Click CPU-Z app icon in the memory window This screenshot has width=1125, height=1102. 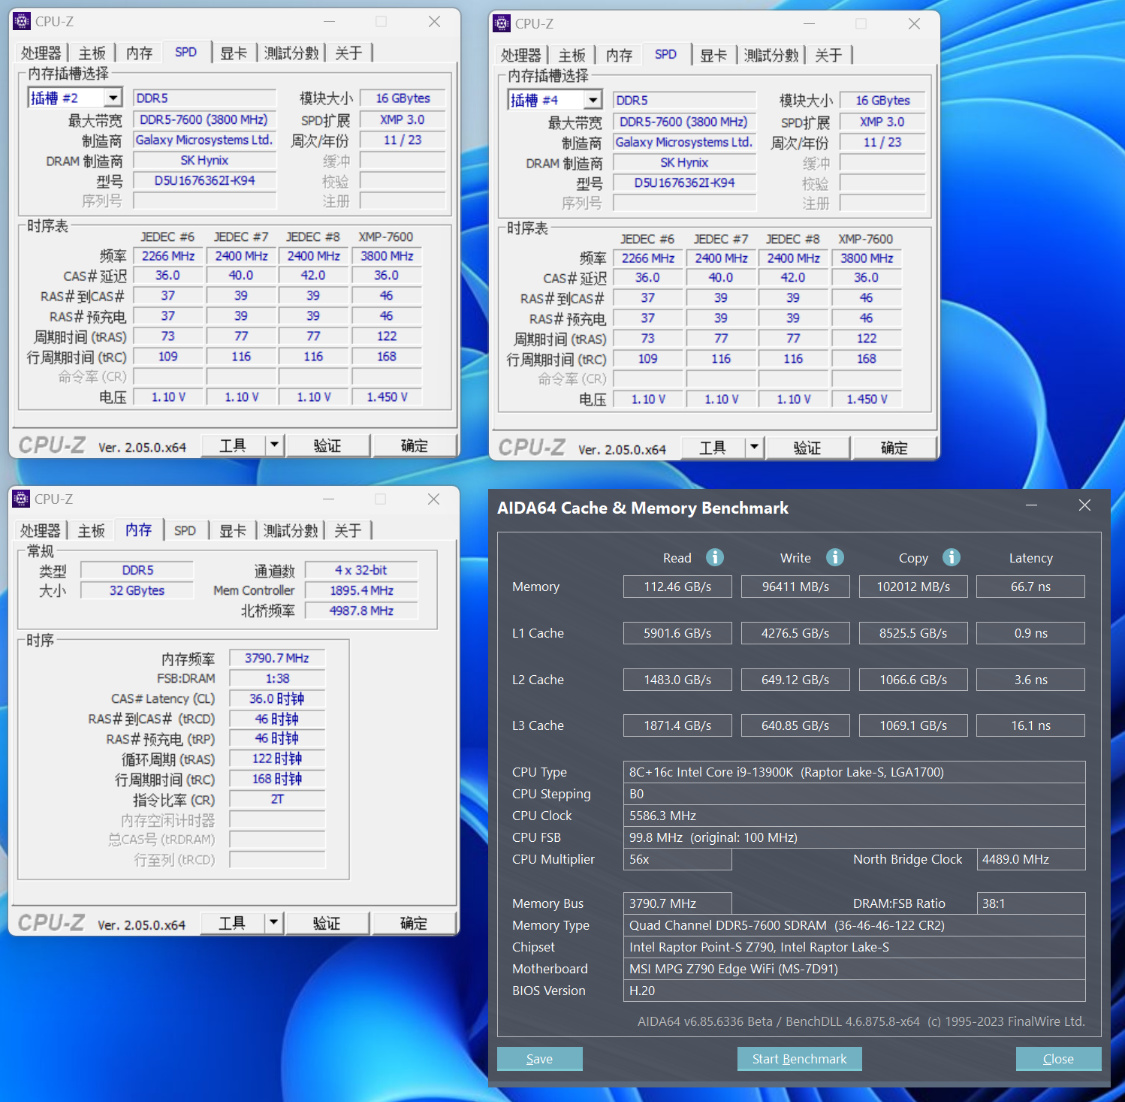point(21,499)
